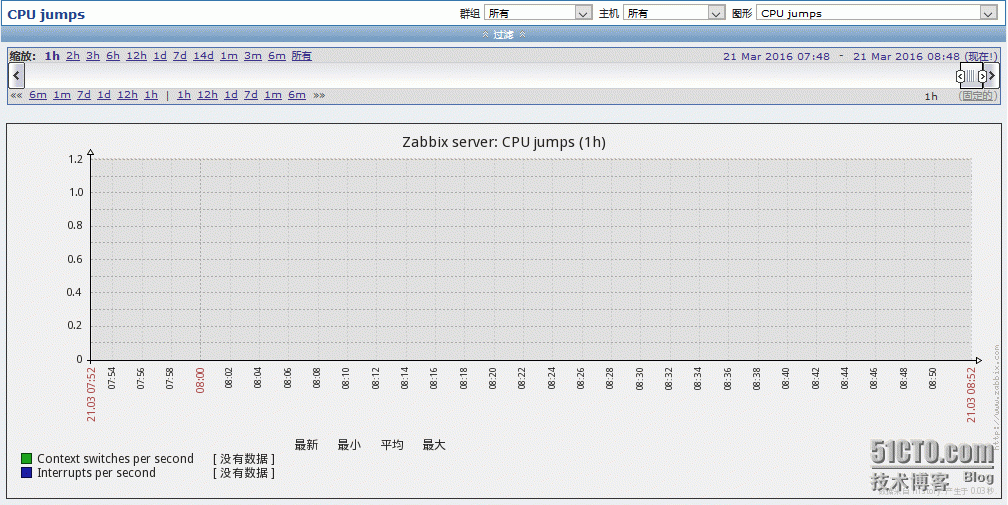
Task: Open the 群组 group dropdown
Action: [537, 13]
